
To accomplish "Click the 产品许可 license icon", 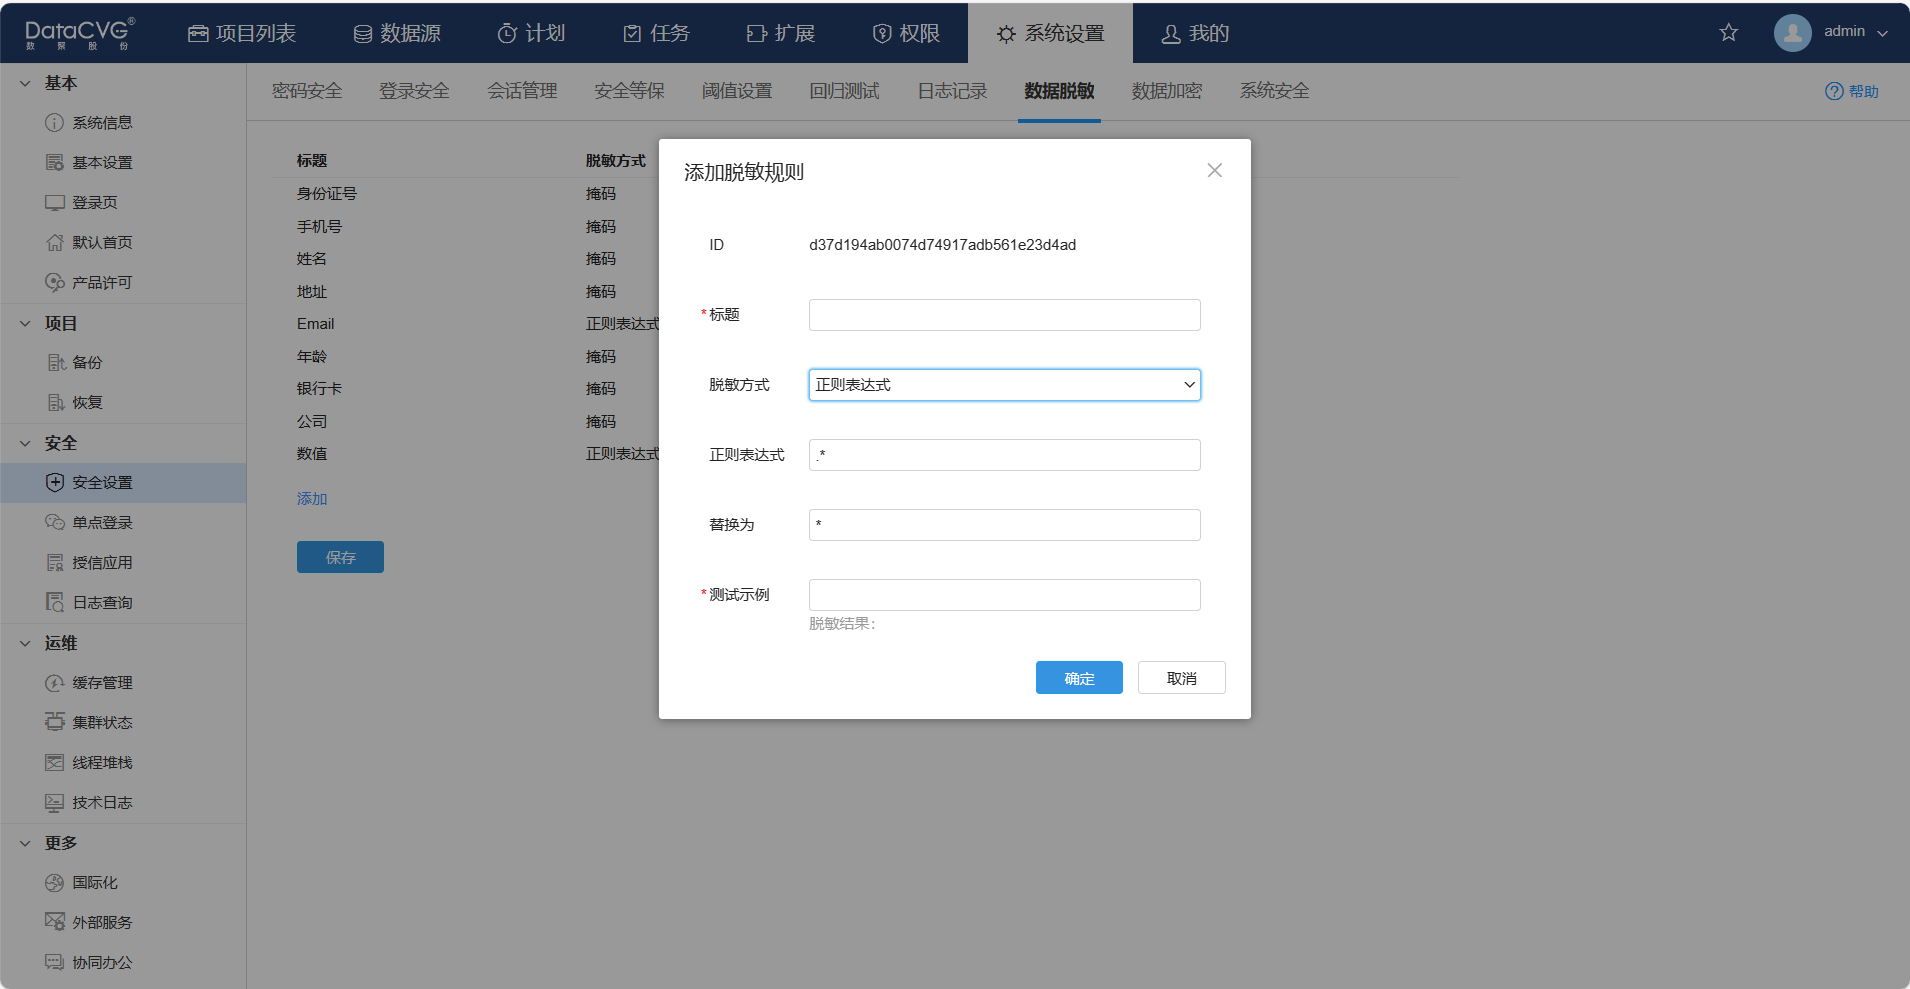I will (54, 283).
